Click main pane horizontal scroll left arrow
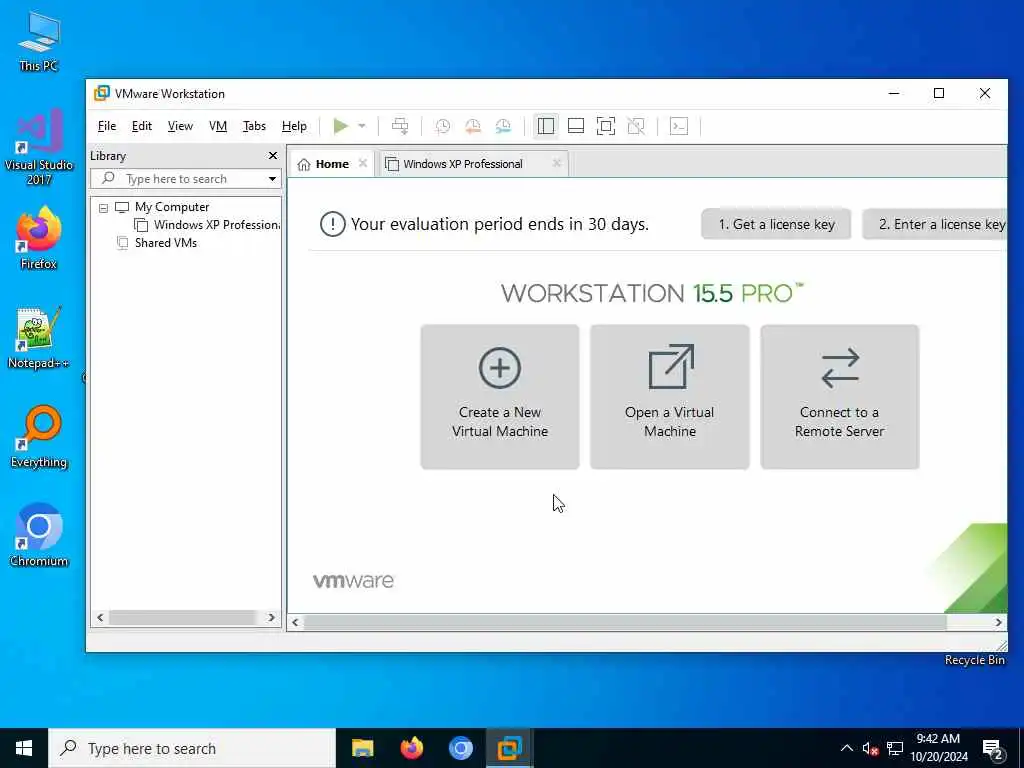This screenshot has height=768, width=1024. [x=295, y=622]
